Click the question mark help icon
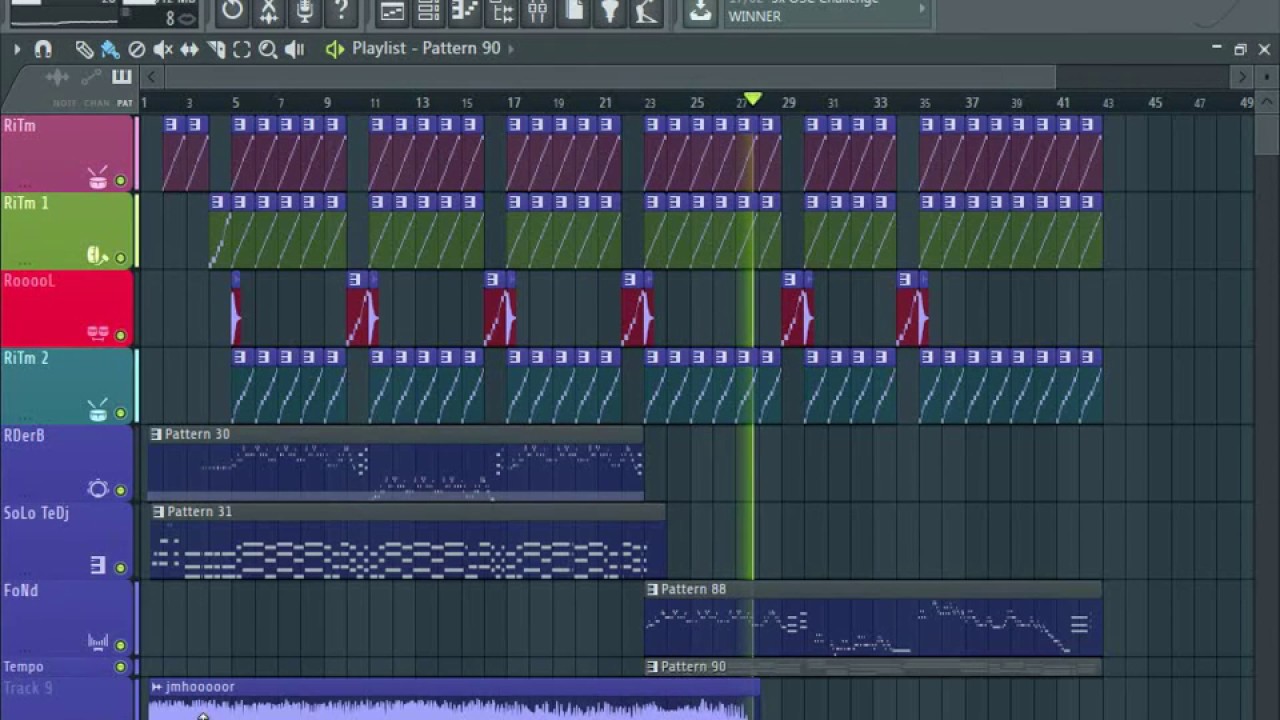Image resolution: width=1280 pixels, height=720 pixels. coord(341,11)
